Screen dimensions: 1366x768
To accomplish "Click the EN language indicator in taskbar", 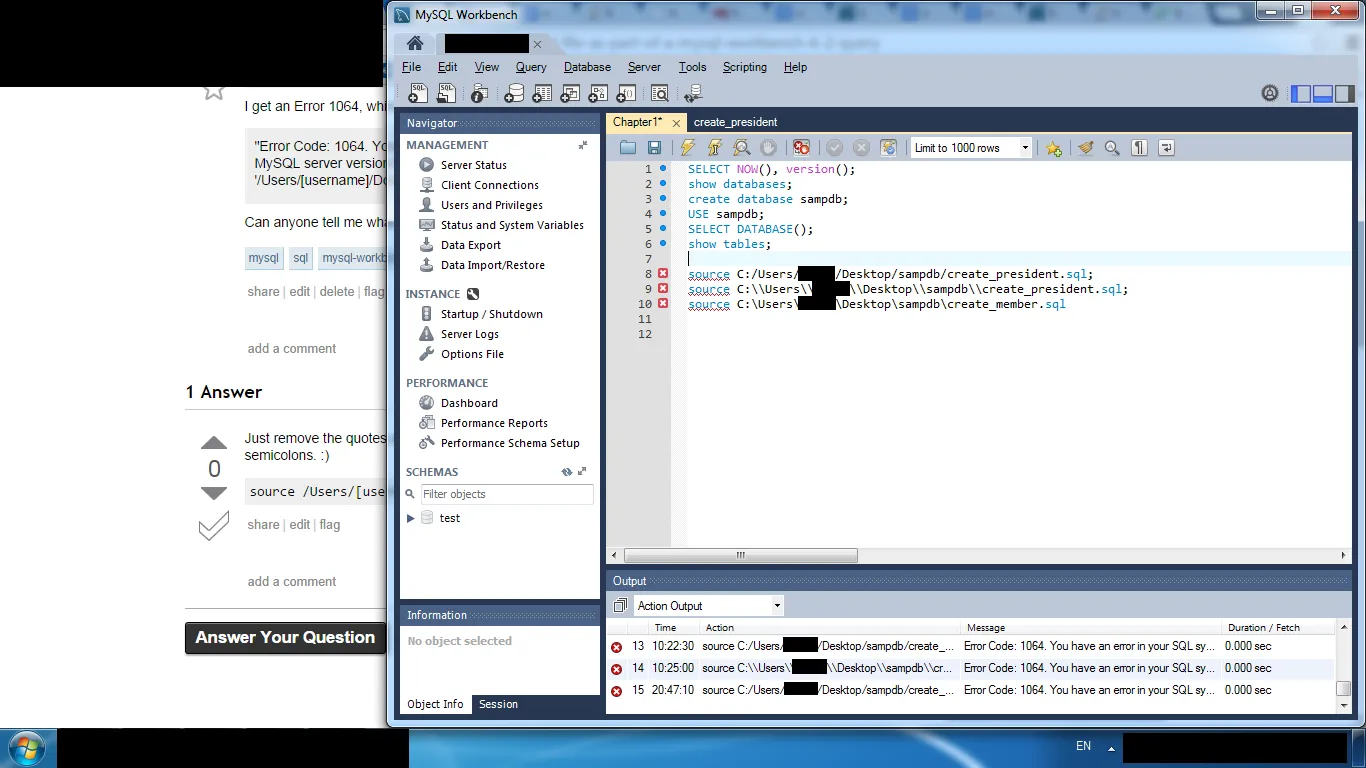I will (x=1083, y=746).
